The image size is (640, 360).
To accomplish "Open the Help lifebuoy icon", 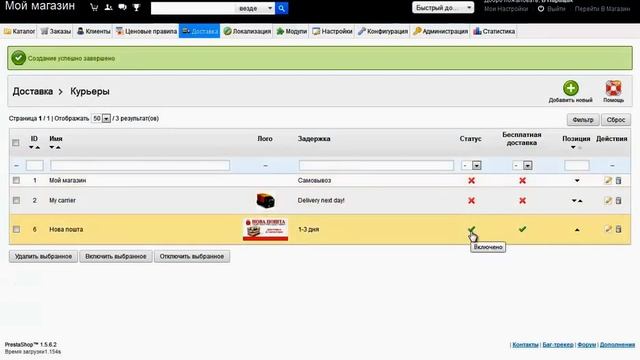I will (x=613, y=88).
